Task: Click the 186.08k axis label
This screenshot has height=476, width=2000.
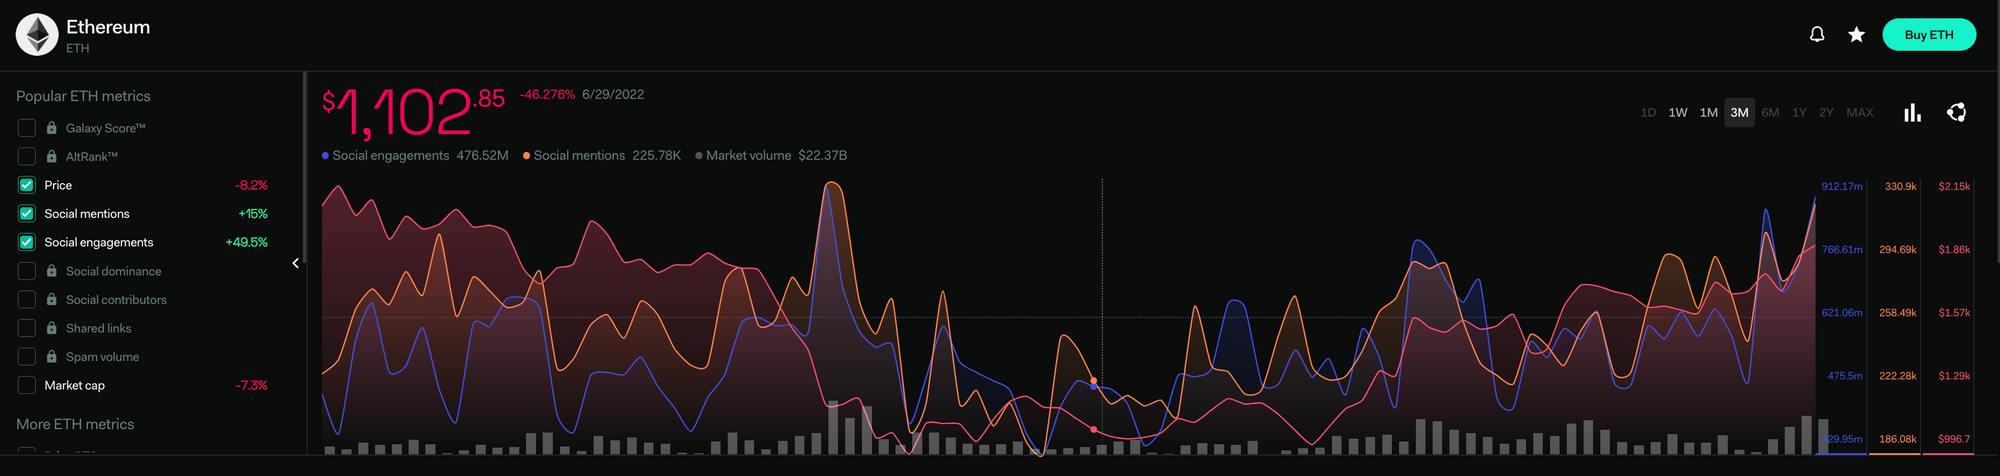Action: click(1898, 439)
